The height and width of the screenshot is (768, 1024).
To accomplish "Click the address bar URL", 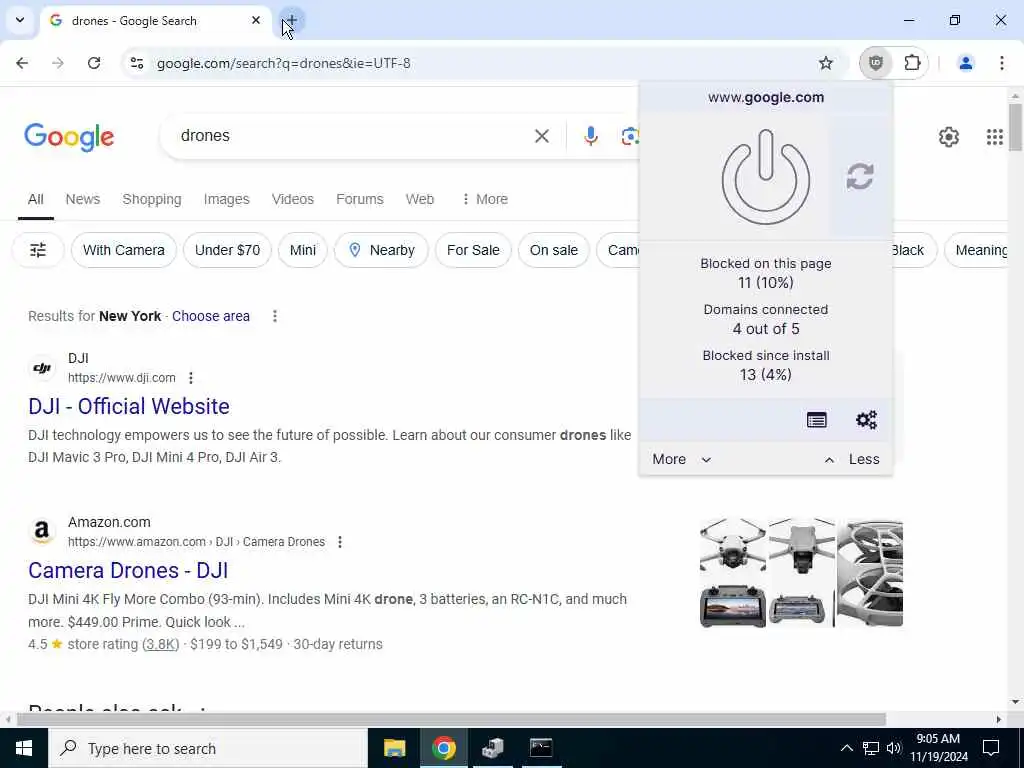I will (x=283, y=63).
